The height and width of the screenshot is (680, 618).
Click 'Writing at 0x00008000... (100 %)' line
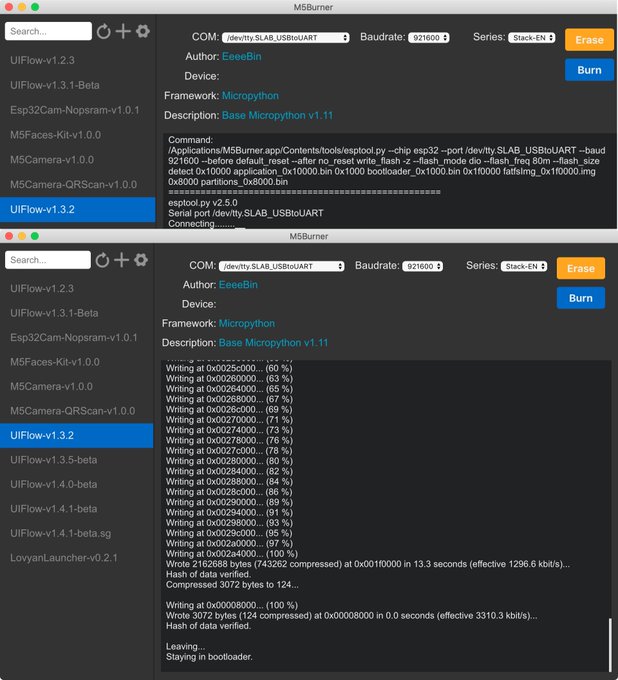tap(232, 605)
